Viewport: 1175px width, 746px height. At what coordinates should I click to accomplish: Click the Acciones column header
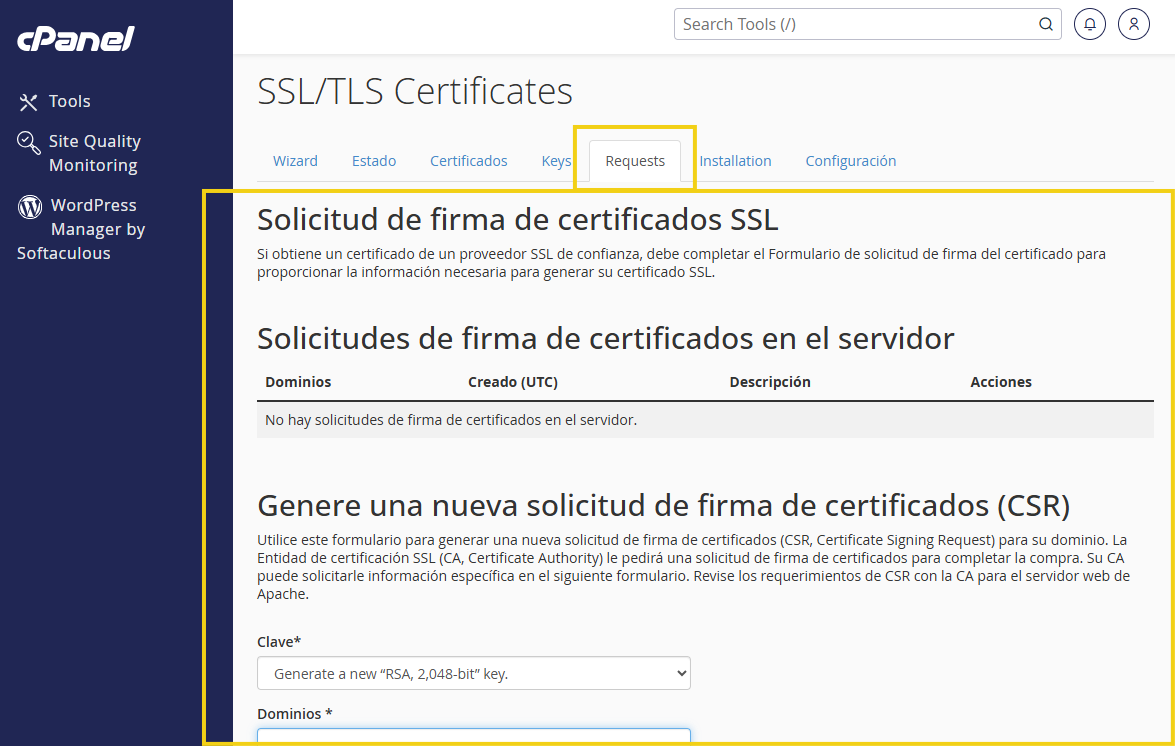pyautogui.click(x=1000, y=382)
